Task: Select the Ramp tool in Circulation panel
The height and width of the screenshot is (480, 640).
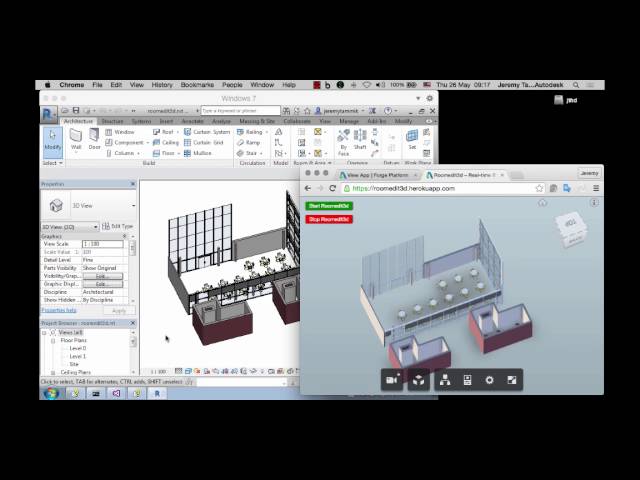Action: click(248, 142)
